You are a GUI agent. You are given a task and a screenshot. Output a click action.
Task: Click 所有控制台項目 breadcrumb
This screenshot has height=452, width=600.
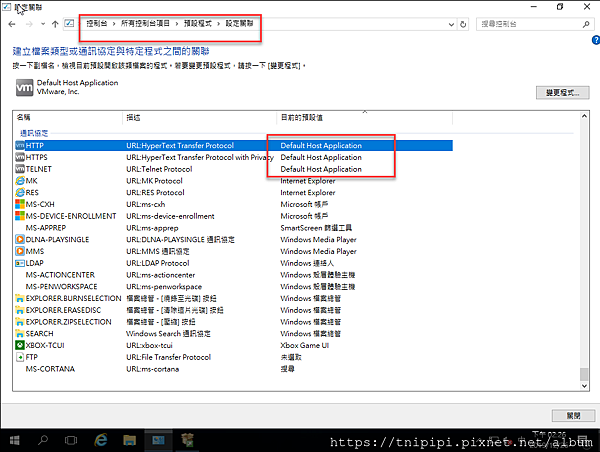coord(145,23)
